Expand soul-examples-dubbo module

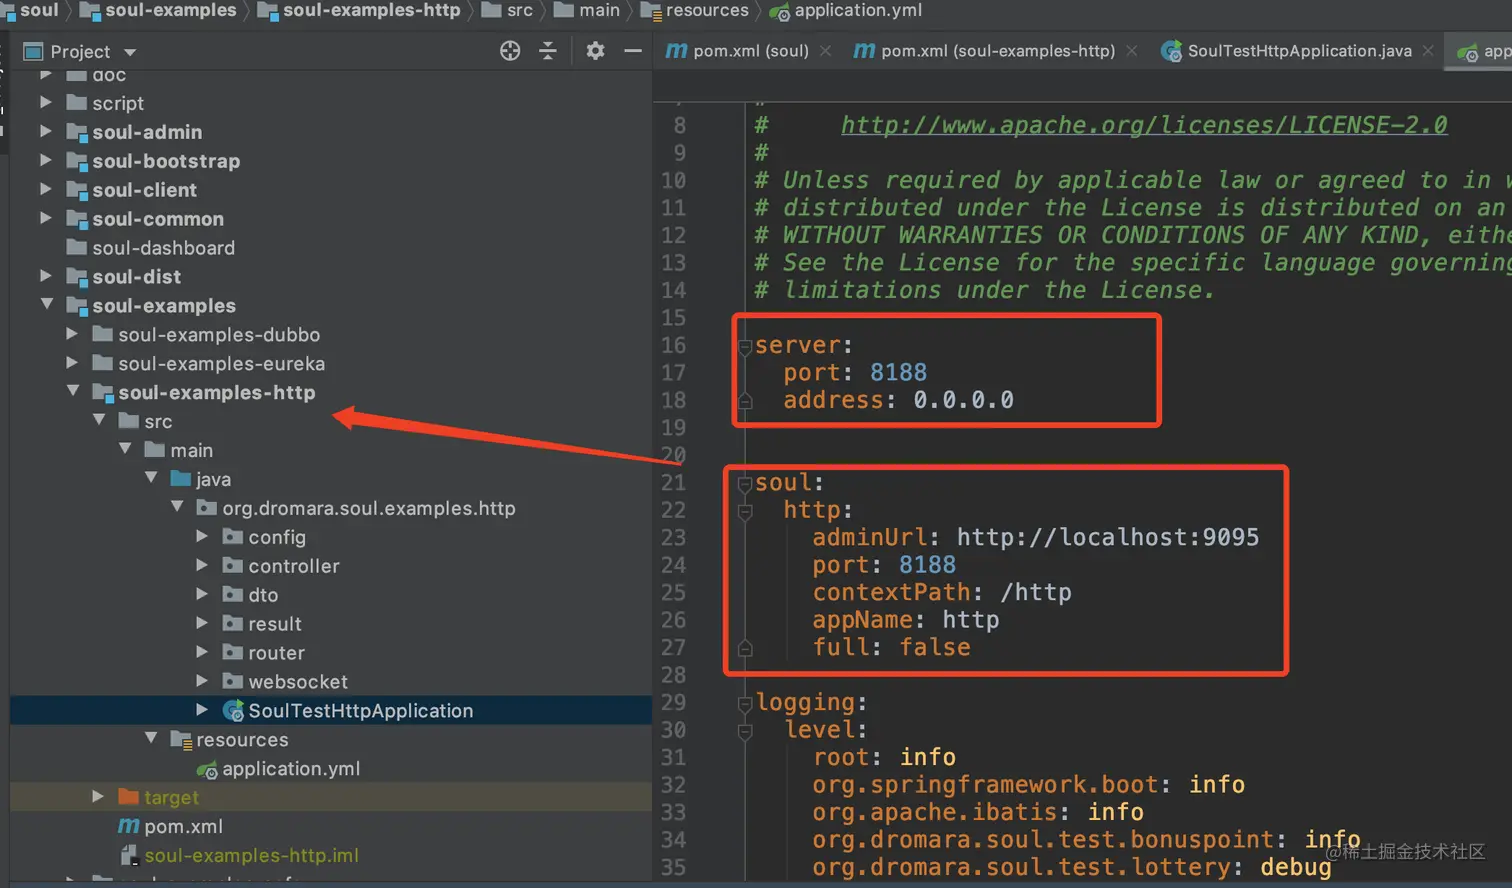coord(72,334)
